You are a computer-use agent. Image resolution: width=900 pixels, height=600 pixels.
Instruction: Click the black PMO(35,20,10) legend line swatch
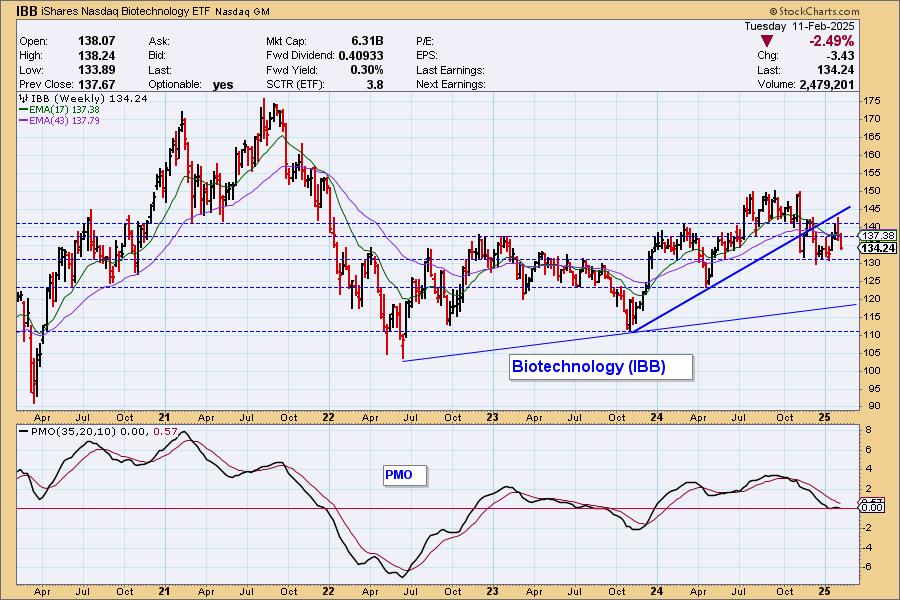coord(24,431)
